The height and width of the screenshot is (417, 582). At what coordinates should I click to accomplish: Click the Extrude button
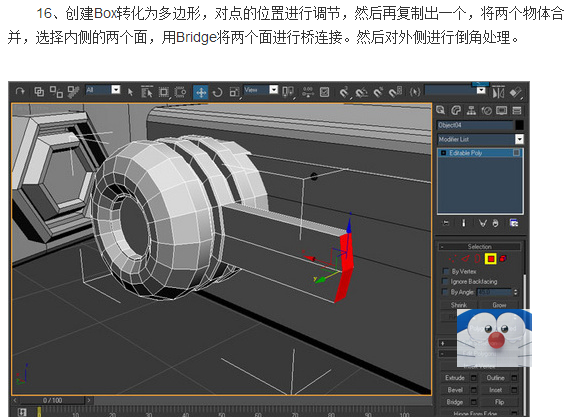pos(455,378)
